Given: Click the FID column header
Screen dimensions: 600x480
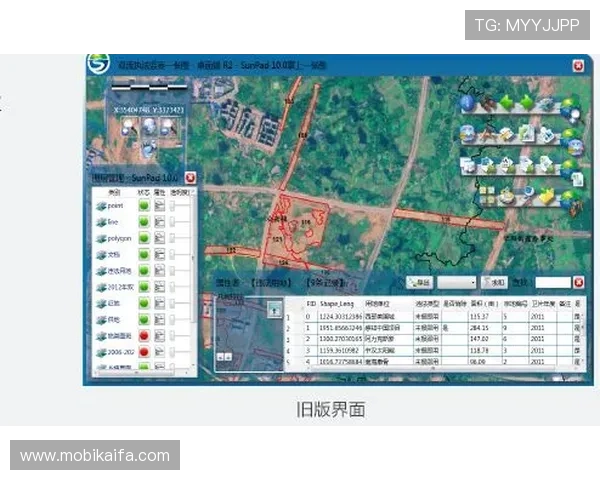Looking at the screenshot, I should [311, 304].
